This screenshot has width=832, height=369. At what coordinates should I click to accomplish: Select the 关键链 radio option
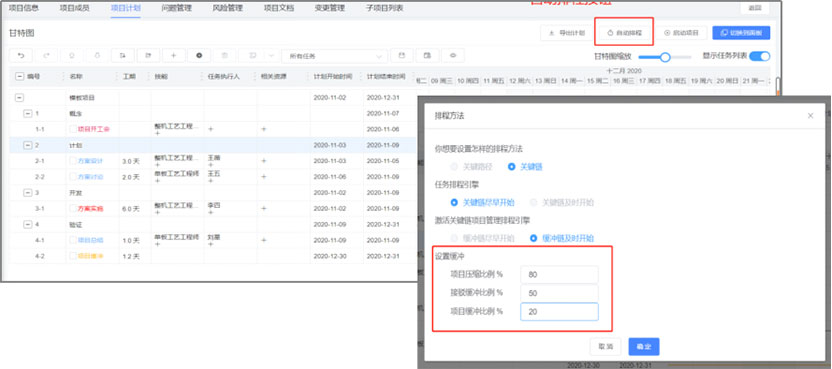[512, 167]
